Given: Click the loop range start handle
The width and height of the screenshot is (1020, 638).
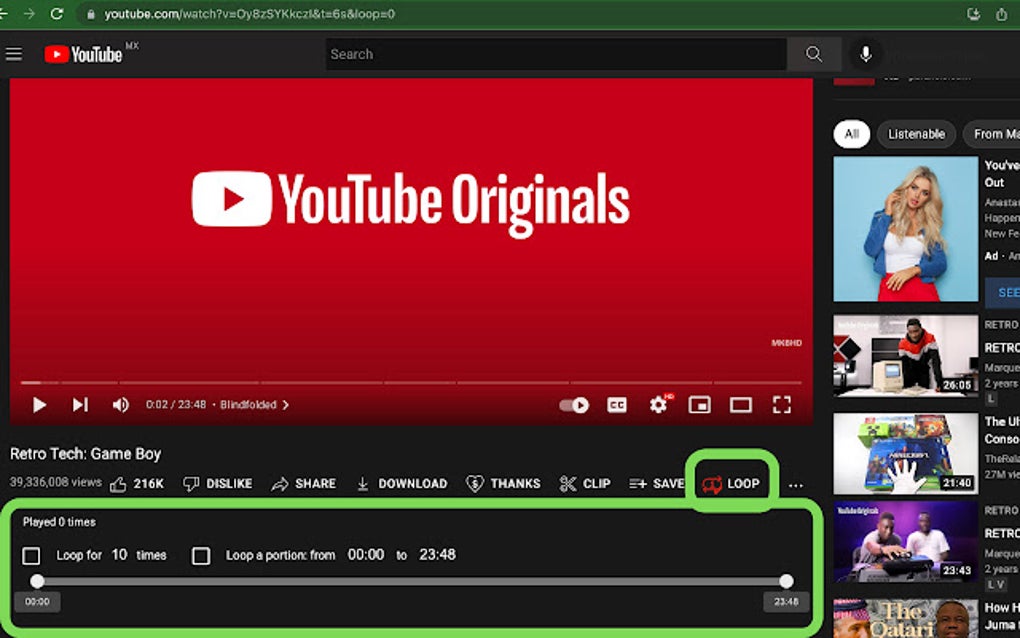Looking at the screenshot, I should pos(37,581).
